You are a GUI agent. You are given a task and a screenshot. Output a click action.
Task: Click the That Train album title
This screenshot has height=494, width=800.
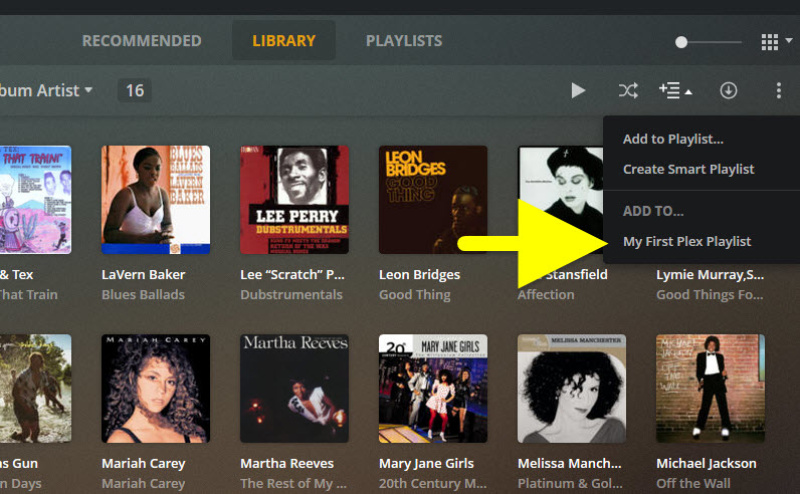click(x=29, y=294)
